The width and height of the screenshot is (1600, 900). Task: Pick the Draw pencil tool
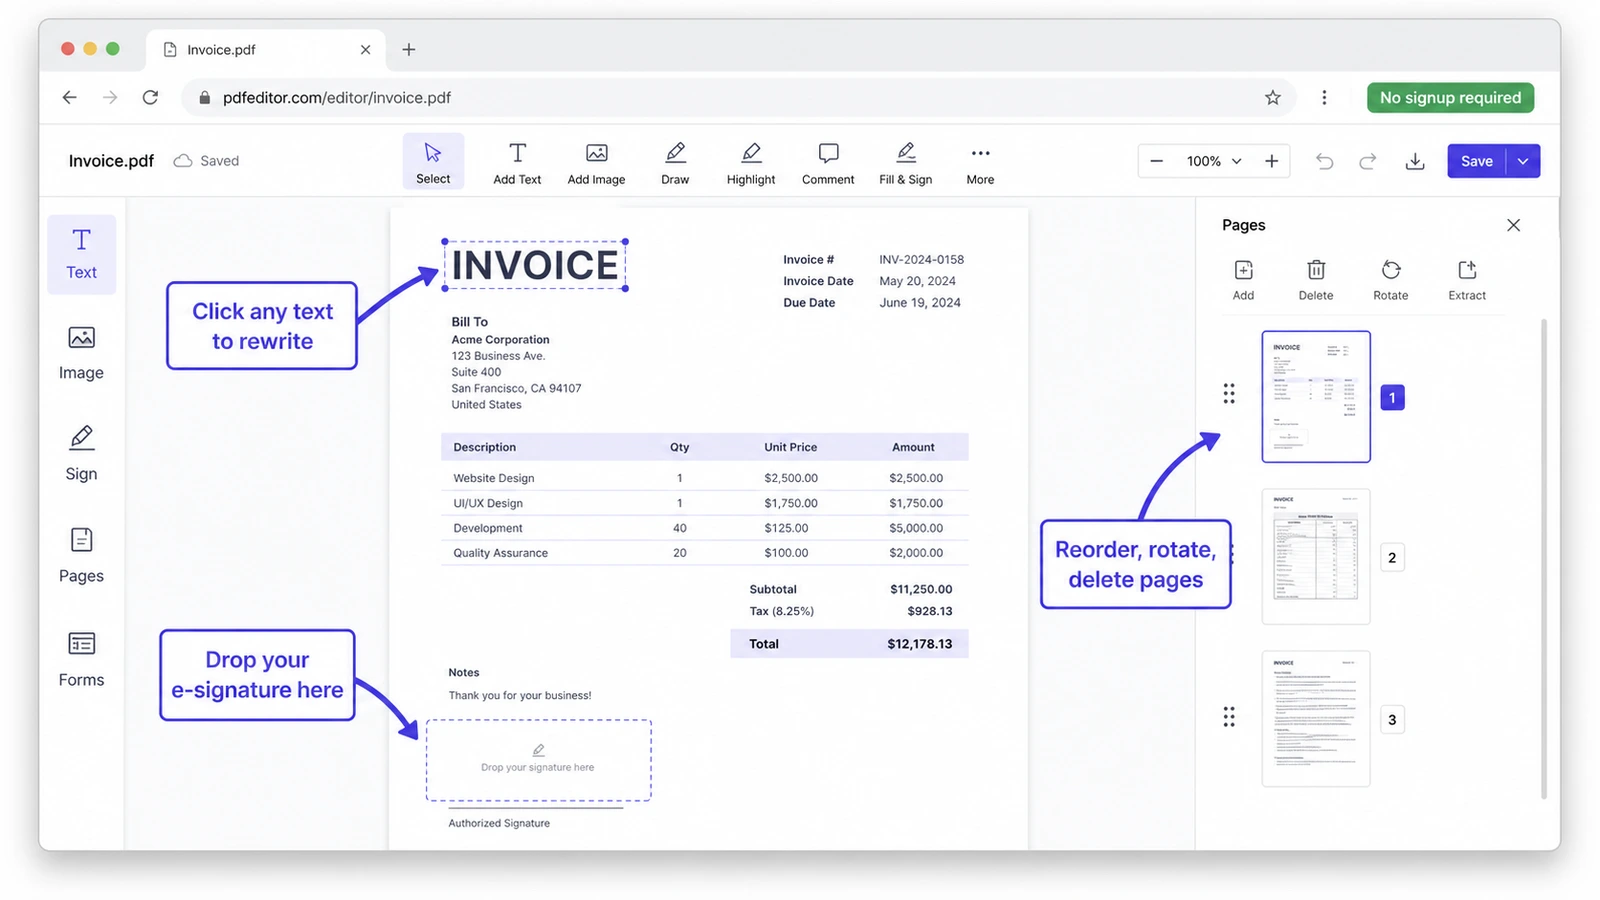click(675, 163)
